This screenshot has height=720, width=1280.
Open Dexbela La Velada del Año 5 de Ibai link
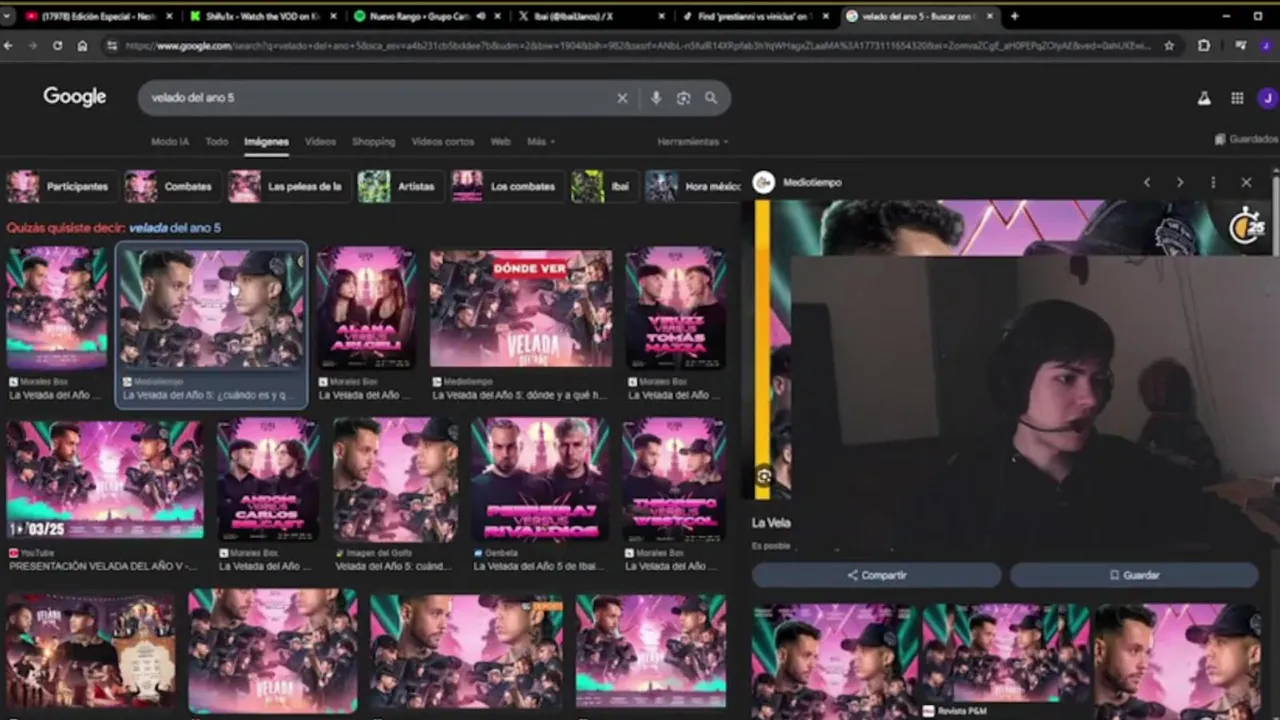[x=540, y=566]
